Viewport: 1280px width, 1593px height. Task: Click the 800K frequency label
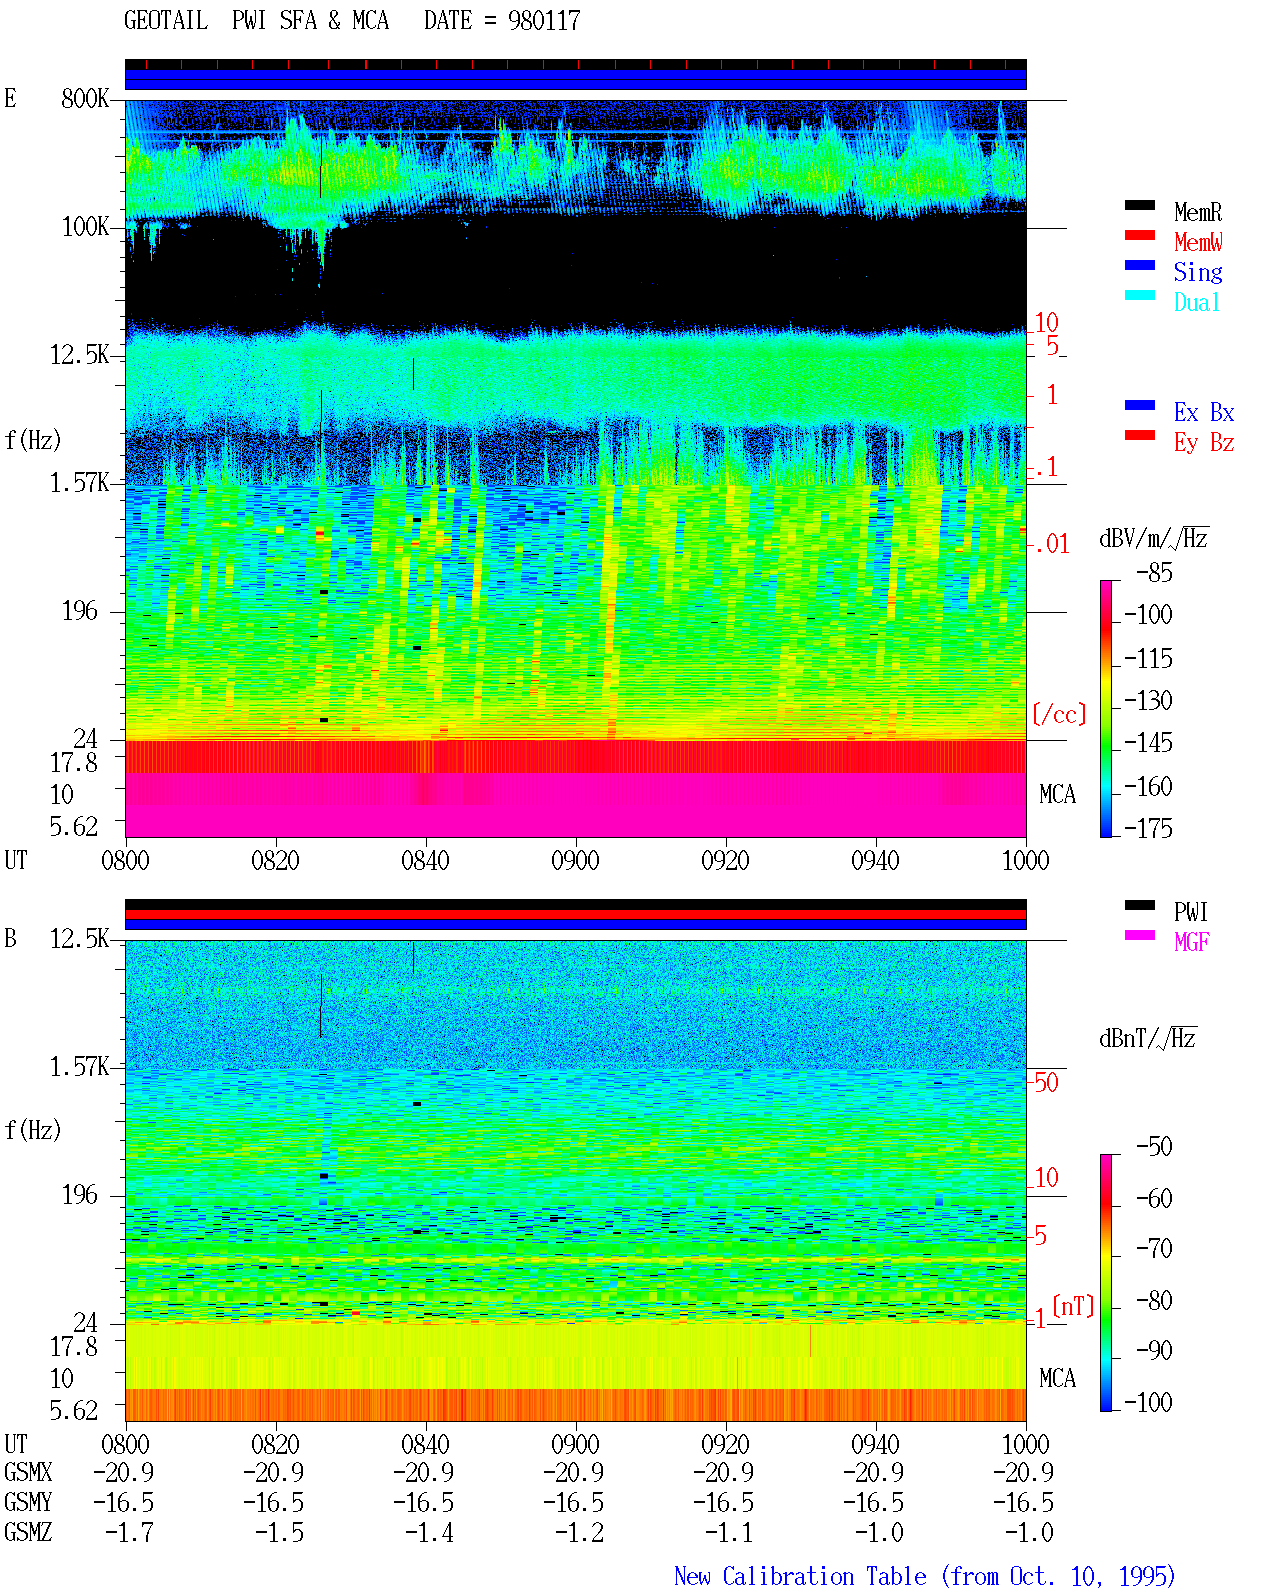[85, 99]
